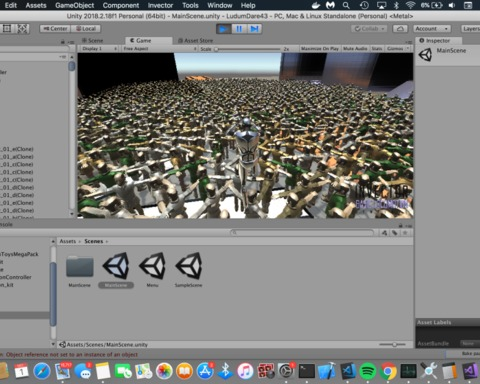Select the combined transform tool icon

[x=22, y=29]
